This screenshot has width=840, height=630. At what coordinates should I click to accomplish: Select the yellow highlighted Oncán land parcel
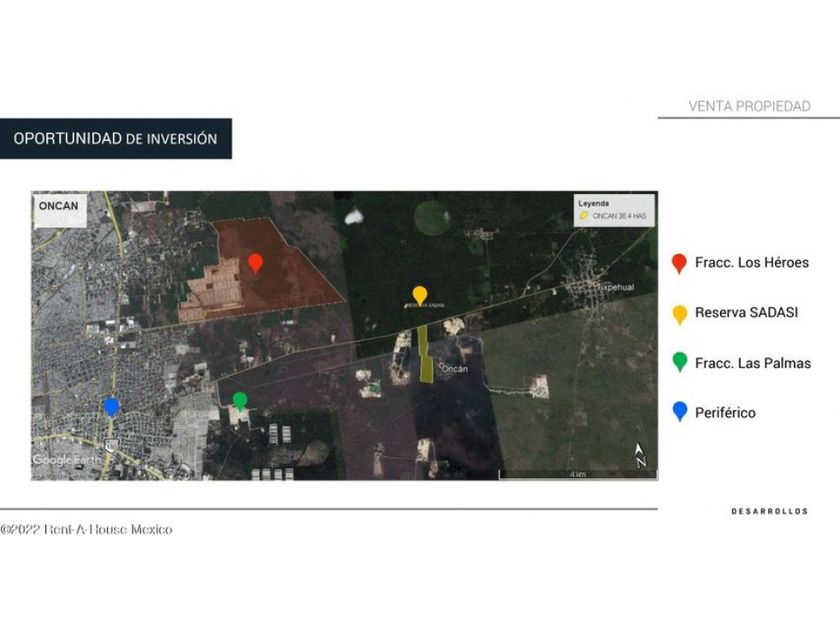(x=425, y=354)
